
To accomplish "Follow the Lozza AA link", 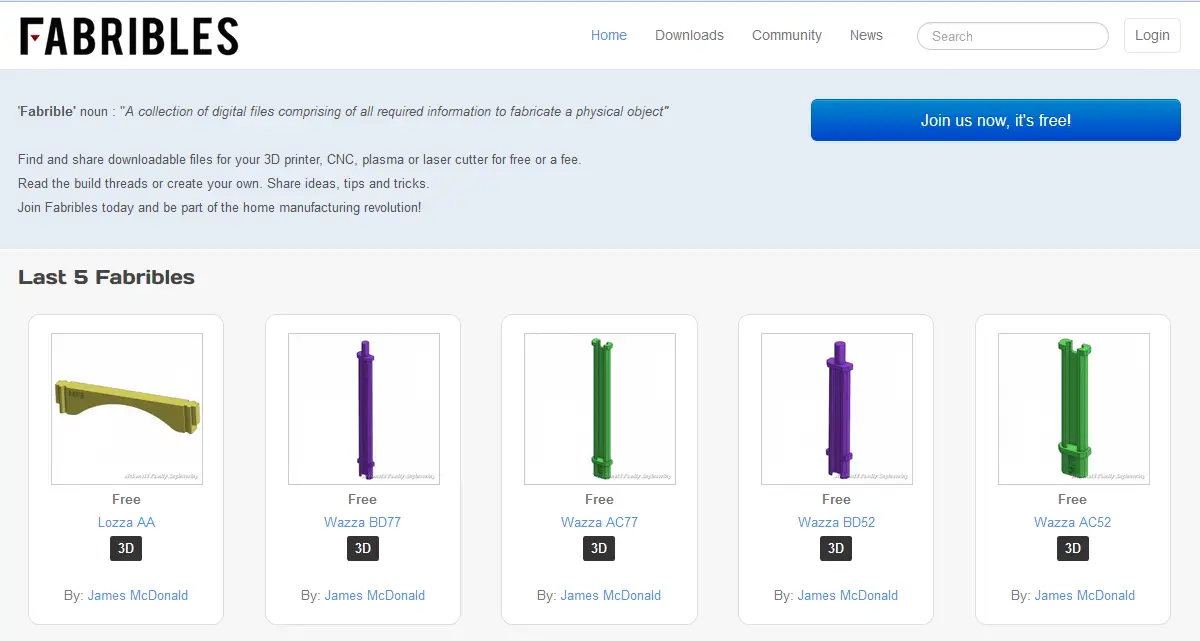I will (126, 522).
